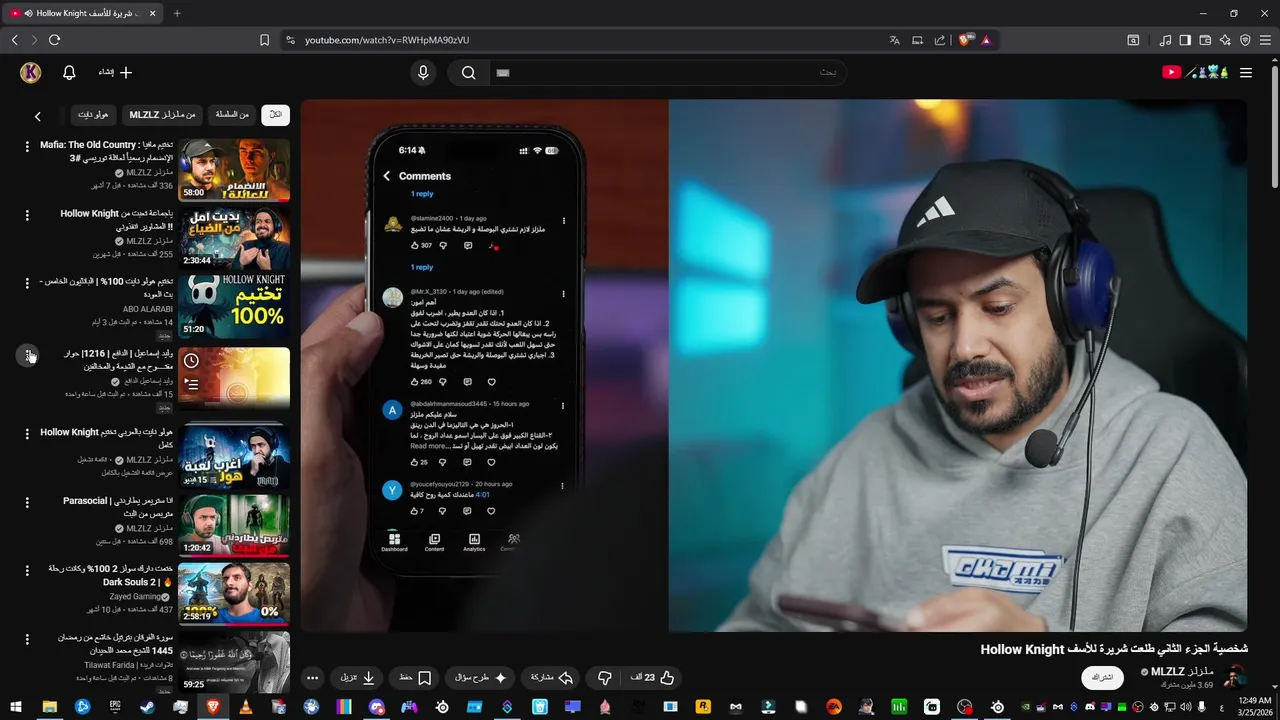Open options menu for 1216 podcast video
The image size is (1280, 720).
(x=29, y=355)
